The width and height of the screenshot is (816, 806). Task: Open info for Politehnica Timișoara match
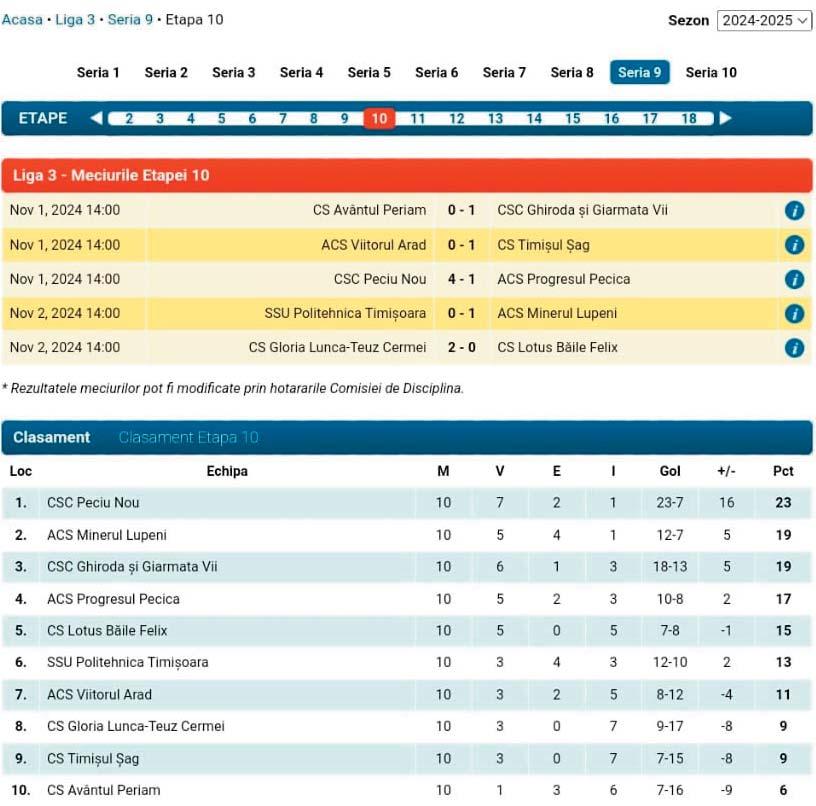(x=794, y=314)
